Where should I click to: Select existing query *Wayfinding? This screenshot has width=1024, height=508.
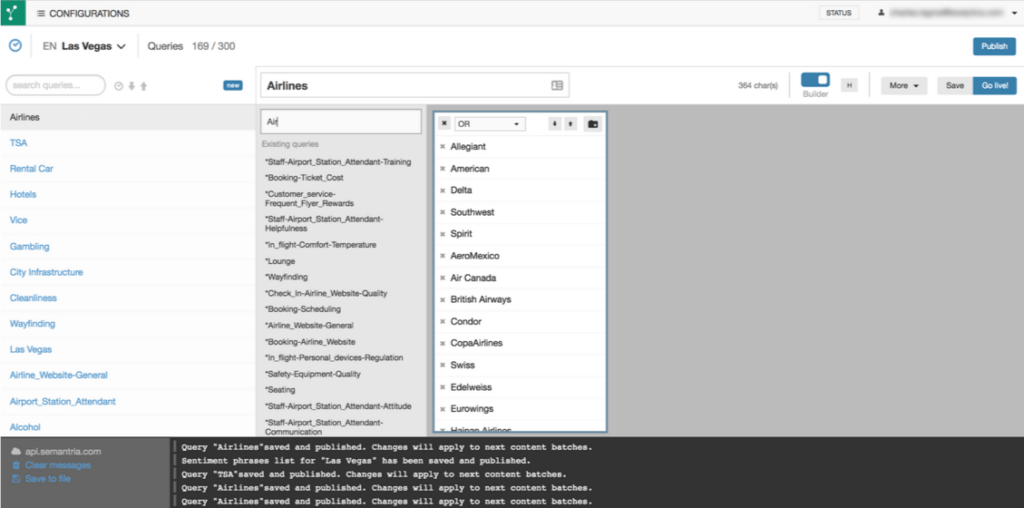tap(286, 277)
